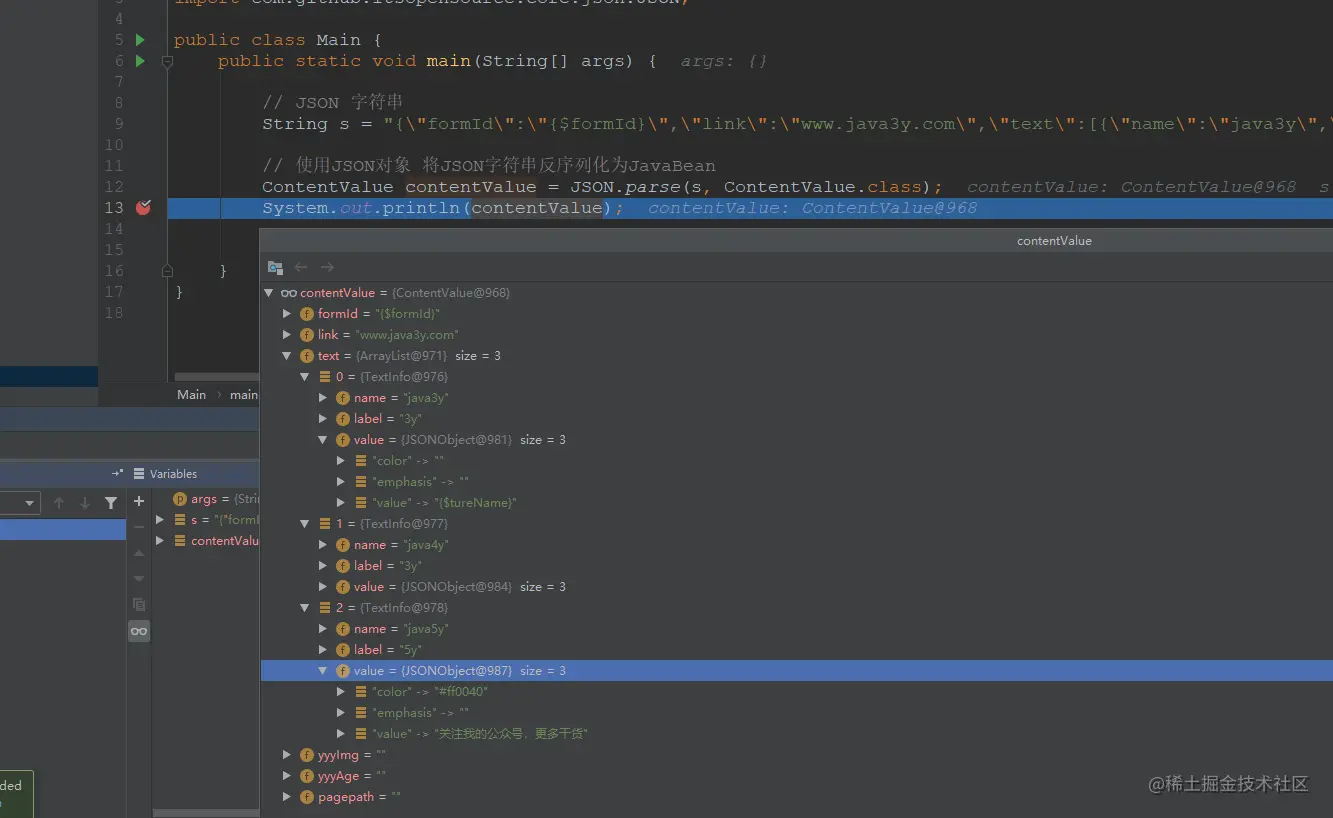The width and height of the screenshot is (1333, 818).
Task: Select the name = "java3y" row
Action: (796, 398)
